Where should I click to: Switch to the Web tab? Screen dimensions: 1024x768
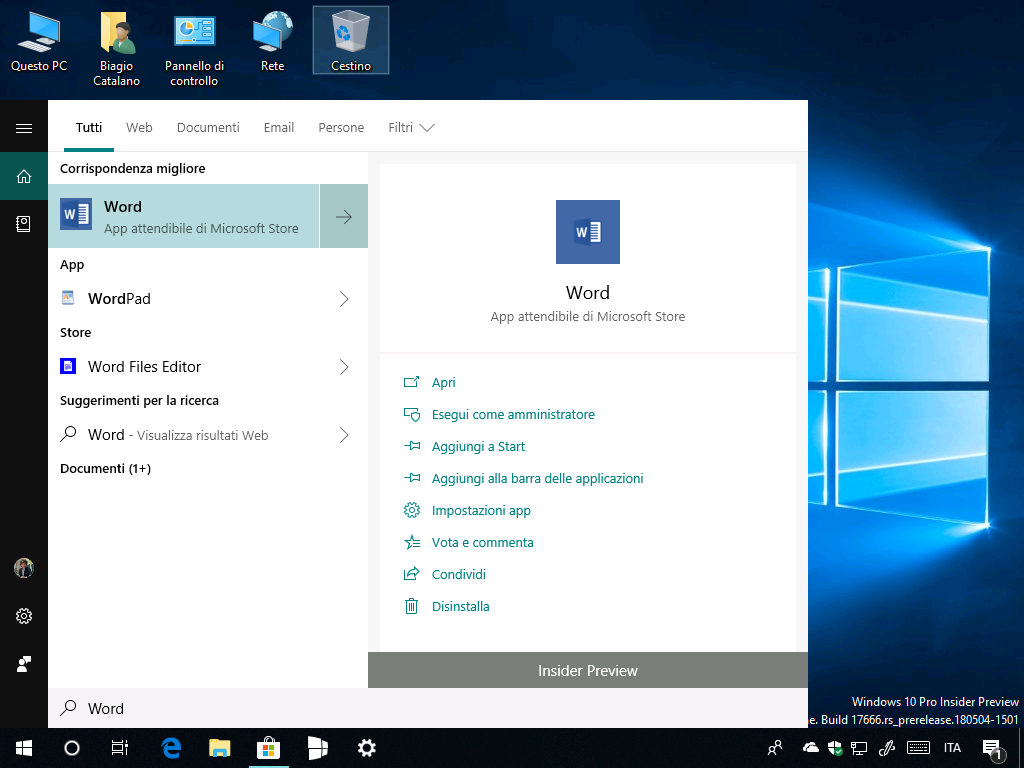[x=139, y=127]
